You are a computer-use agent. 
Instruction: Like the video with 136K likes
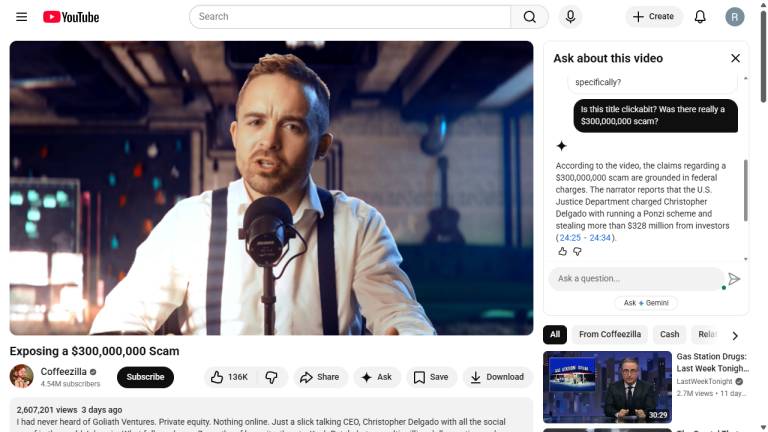229,377
